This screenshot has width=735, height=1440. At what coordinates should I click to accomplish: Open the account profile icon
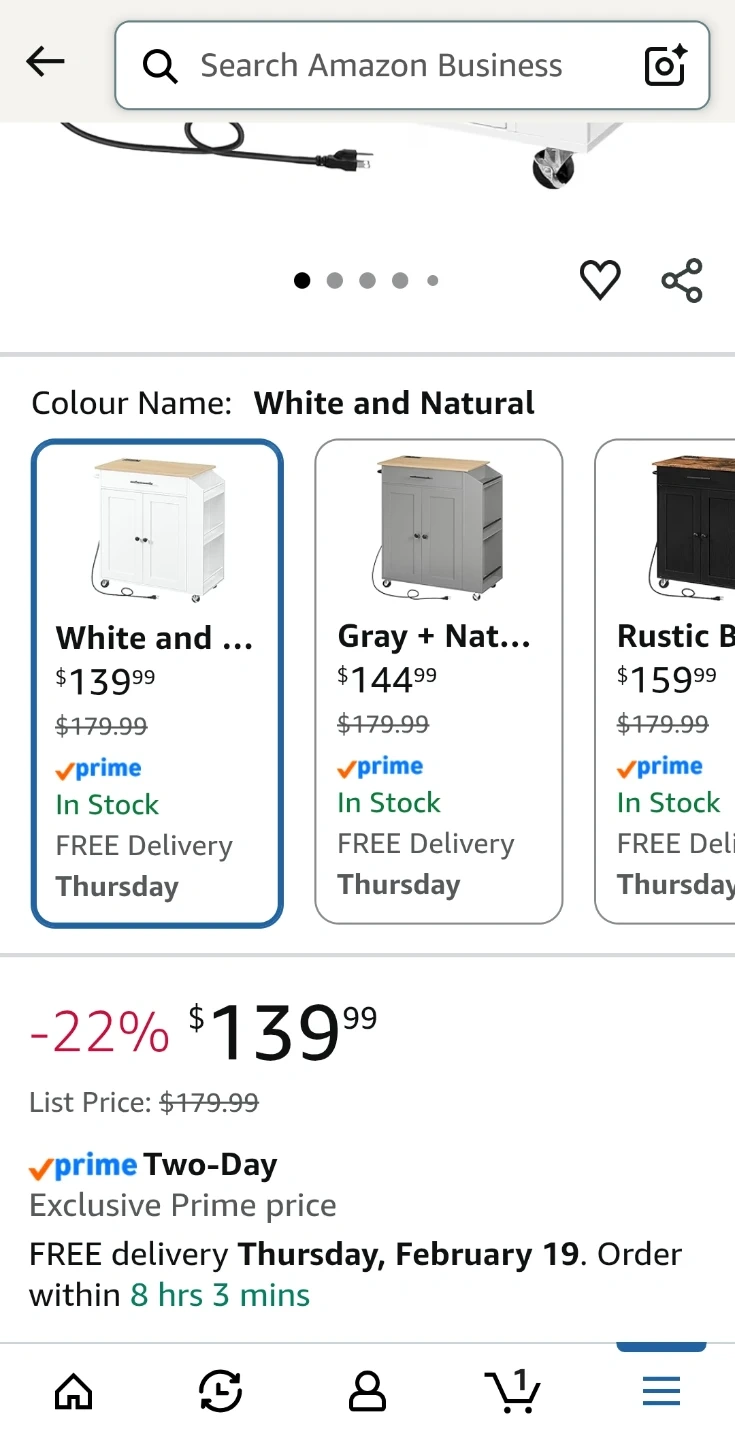click(367, 1391)
